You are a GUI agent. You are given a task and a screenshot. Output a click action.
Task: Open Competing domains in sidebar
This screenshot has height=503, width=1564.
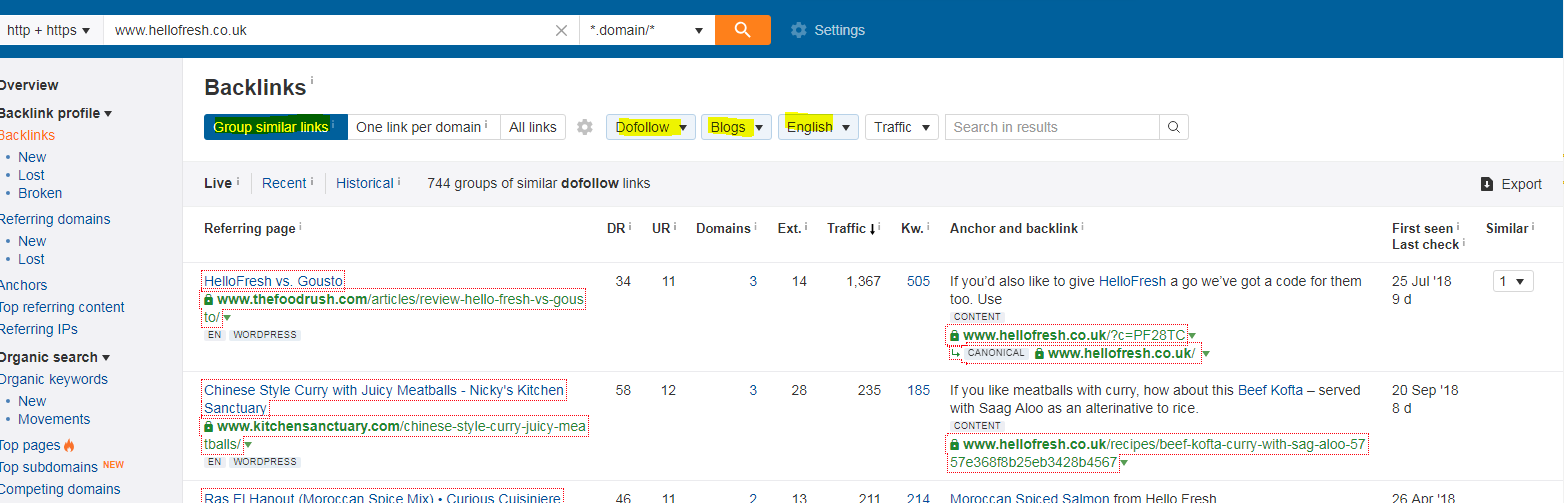[60, 489]
